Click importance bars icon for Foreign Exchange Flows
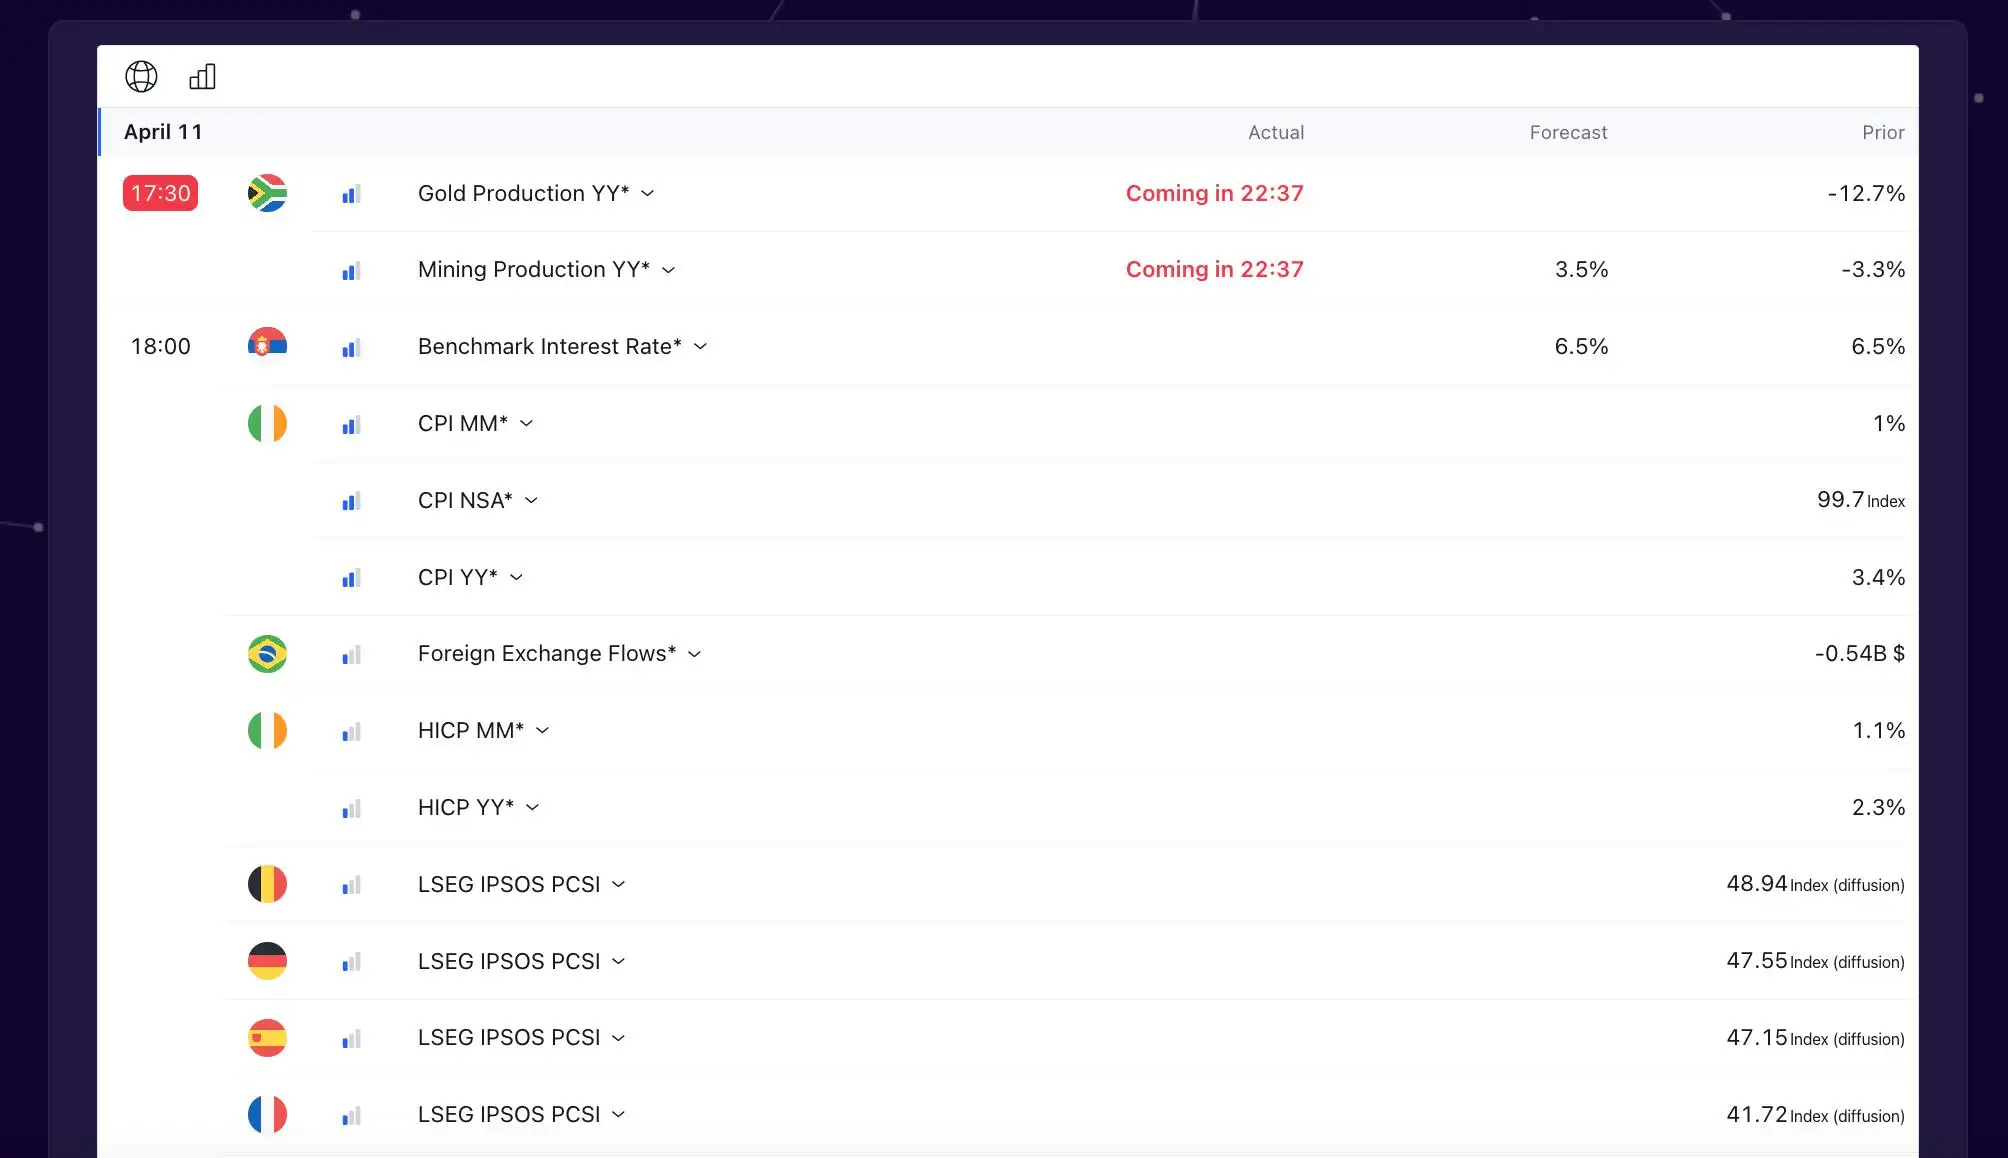The width and height of the screenshot is (2008, 1158). pos(351,655)
